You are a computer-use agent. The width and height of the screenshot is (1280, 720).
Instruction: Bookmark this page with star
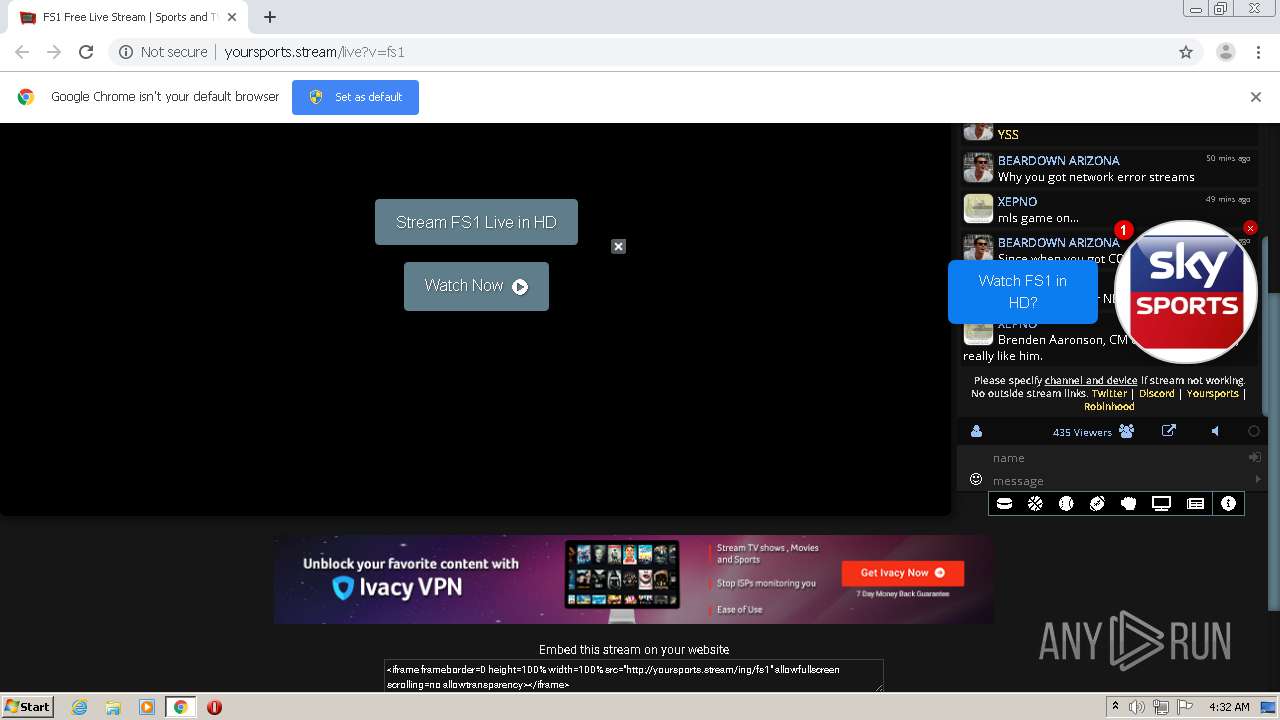coord(1186,52)
